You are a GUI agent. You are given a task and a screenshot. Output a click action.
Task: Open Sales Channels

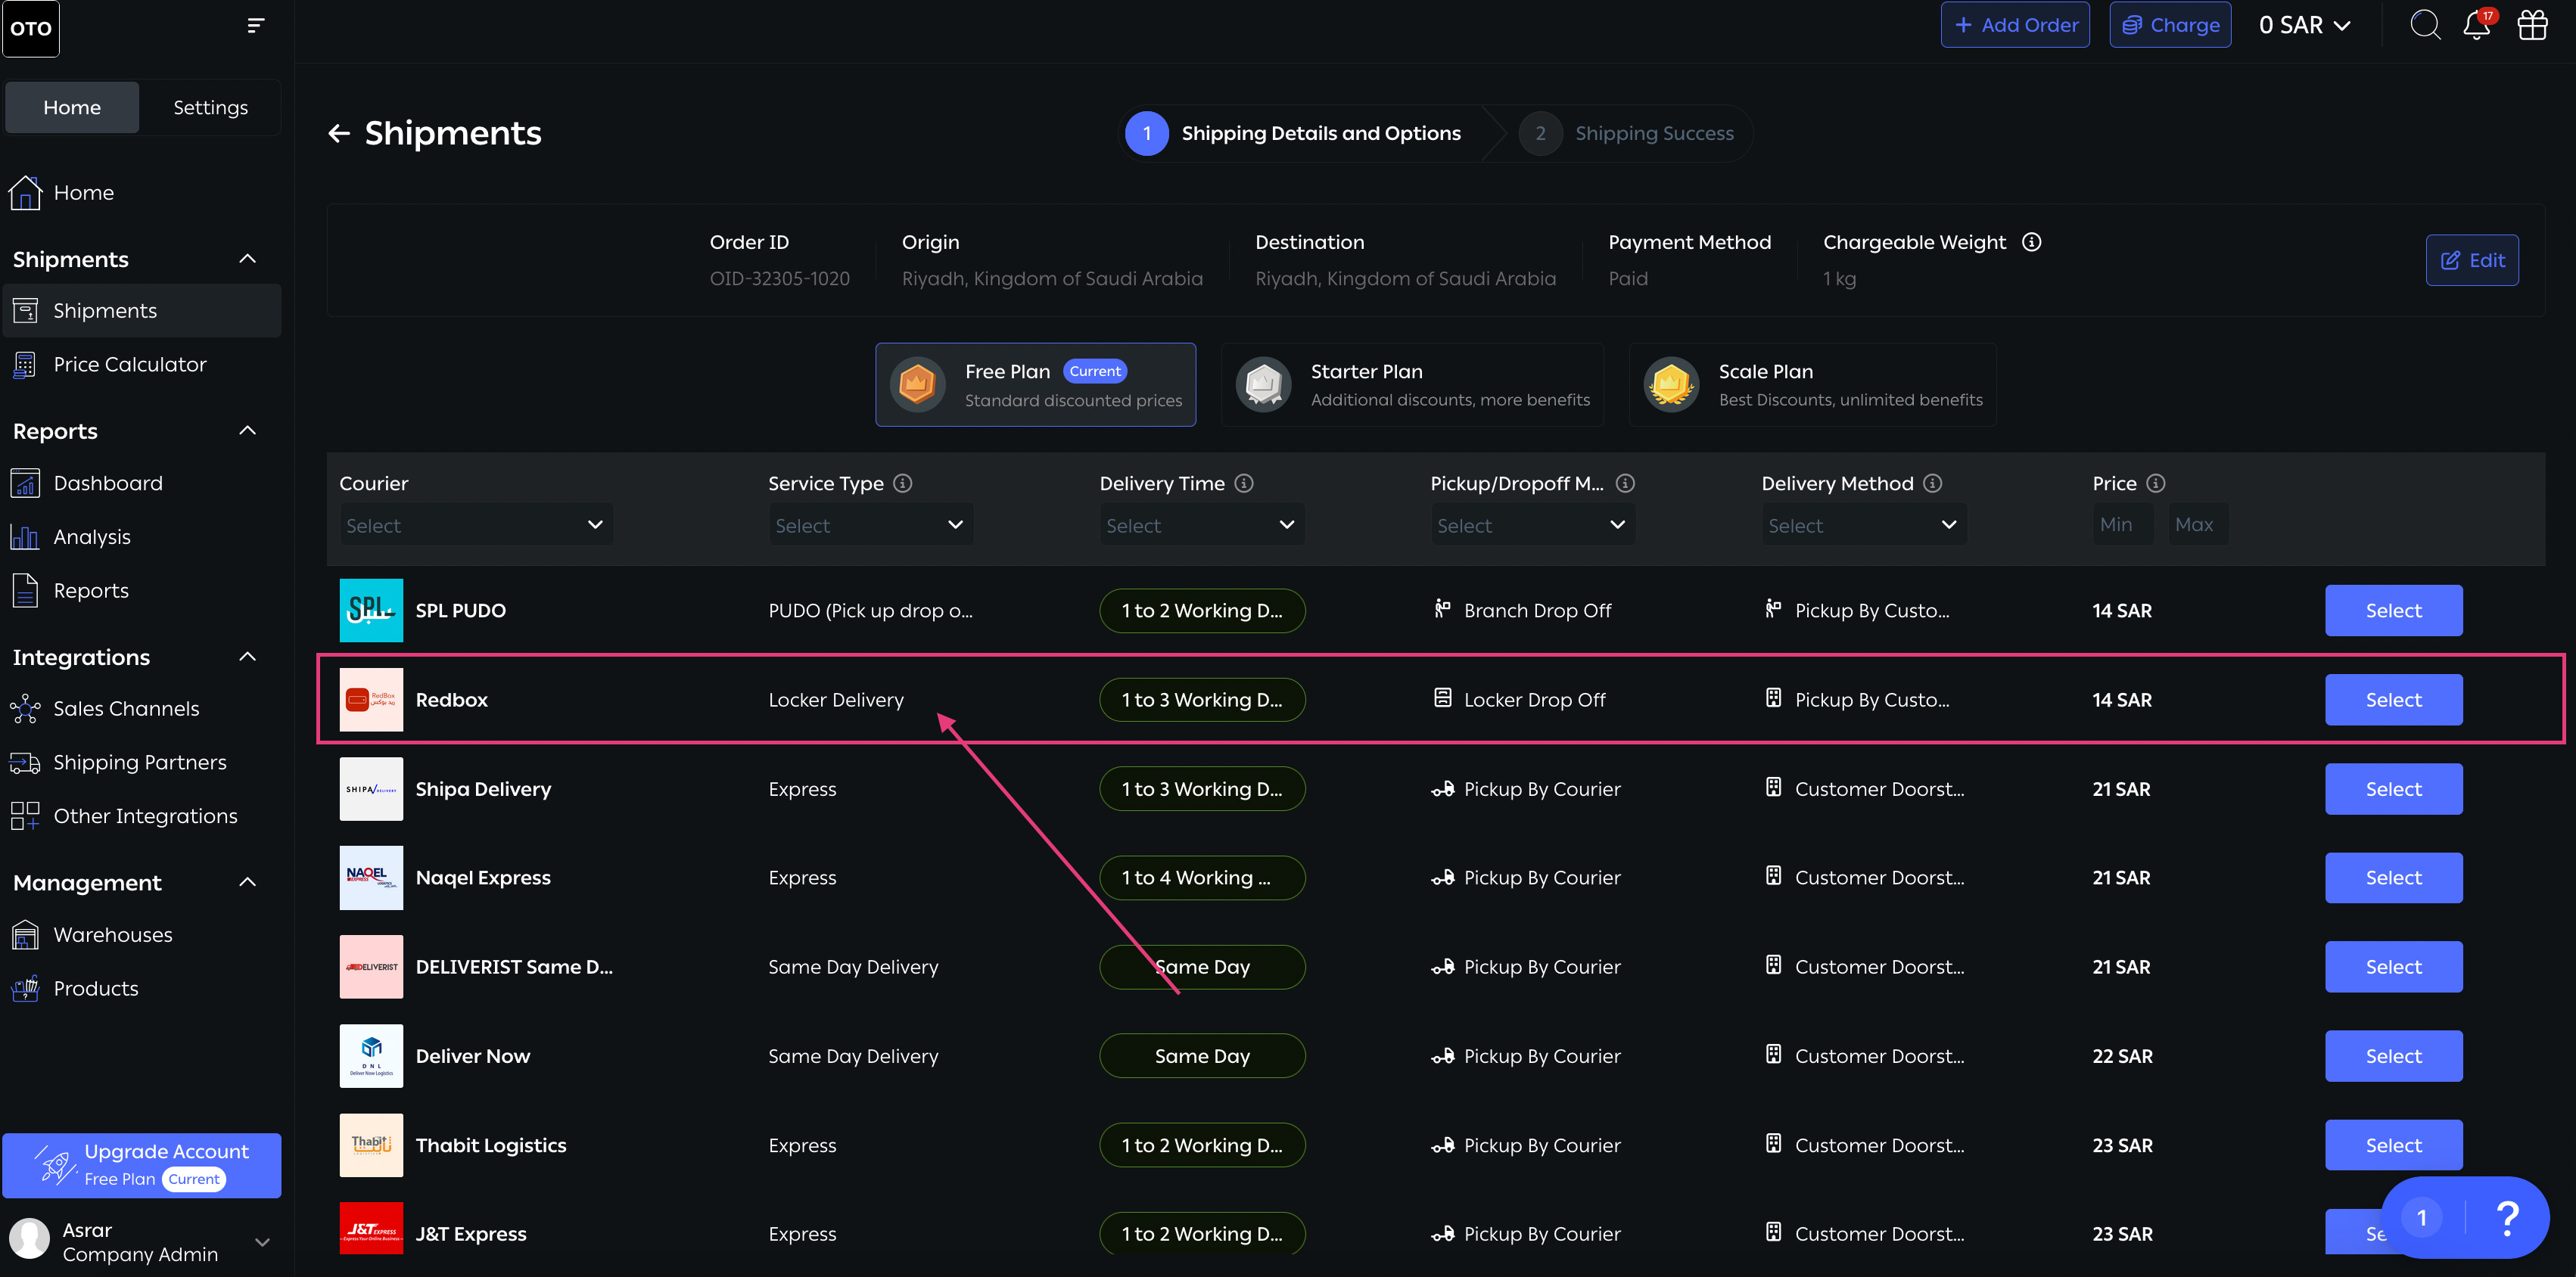pyautogui.click(x=141, y=709)
